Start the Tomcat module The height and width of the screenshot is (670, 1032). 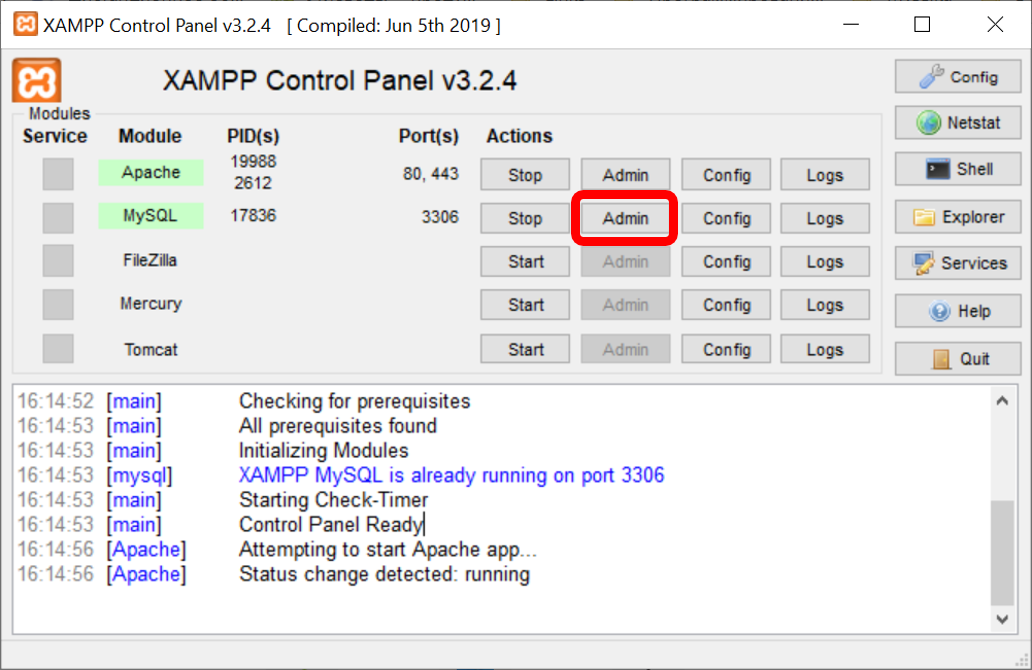(x=525, y=349)
